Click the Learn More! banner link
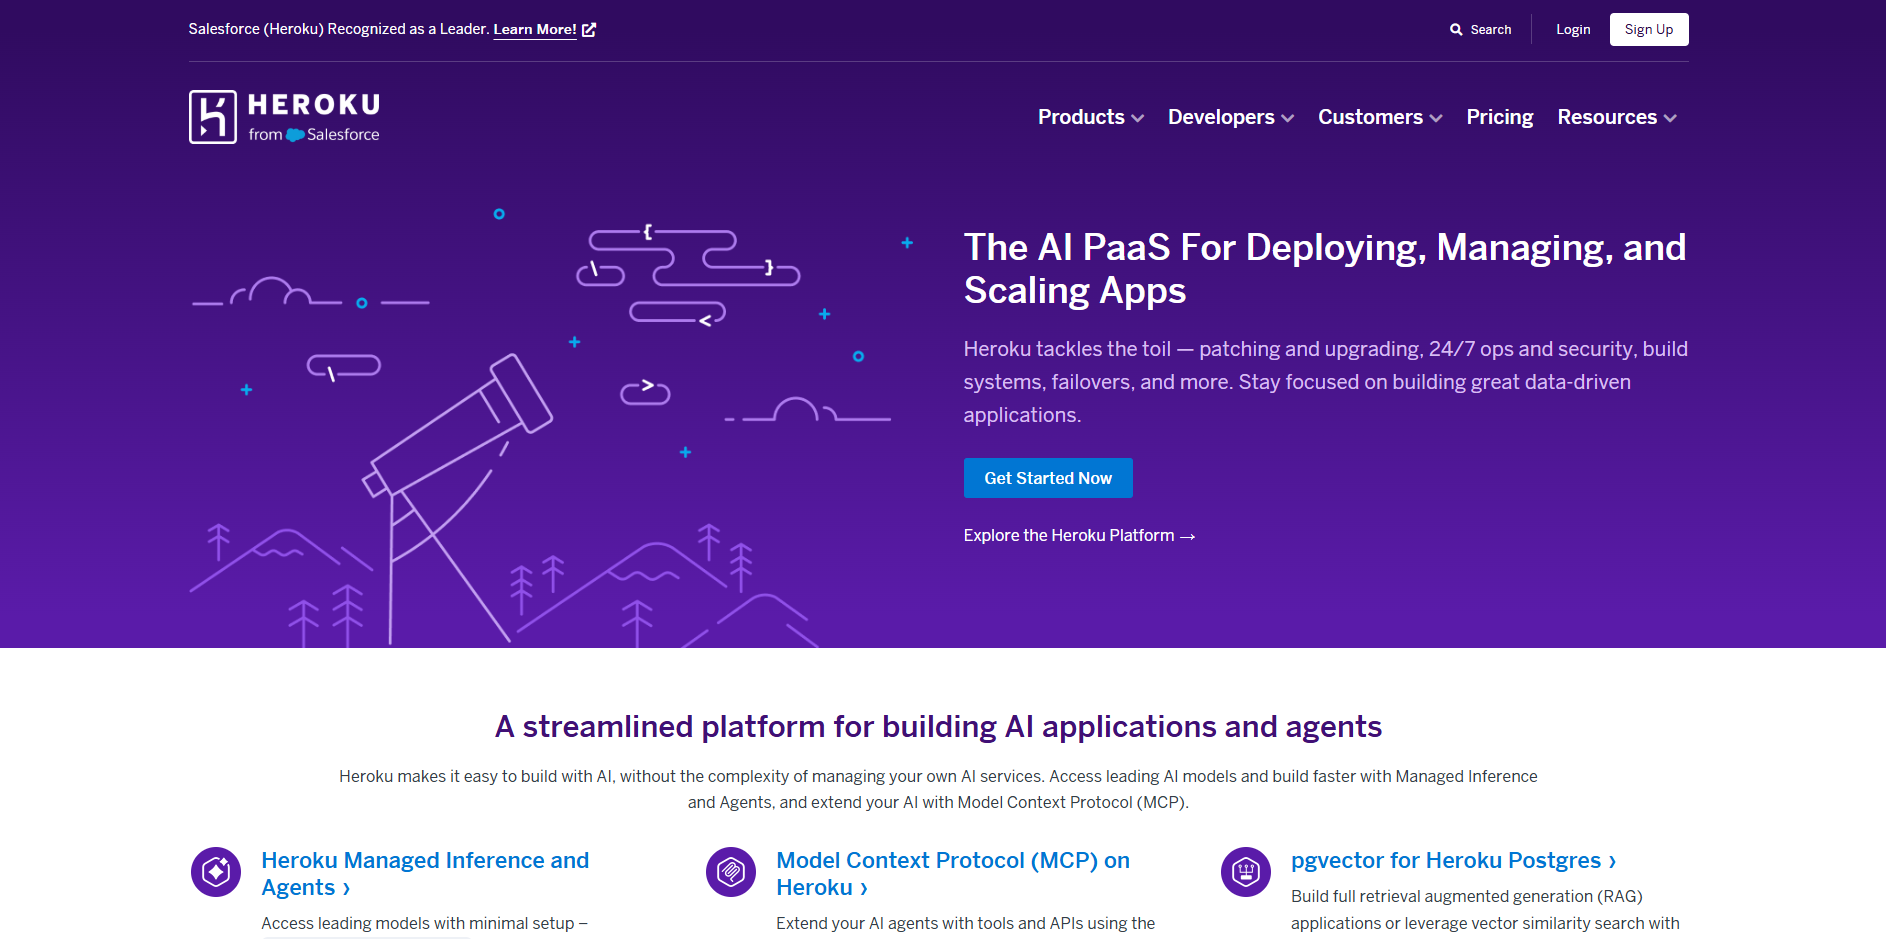The width and height of the screenshot is (1886, 939). point(535,30)
